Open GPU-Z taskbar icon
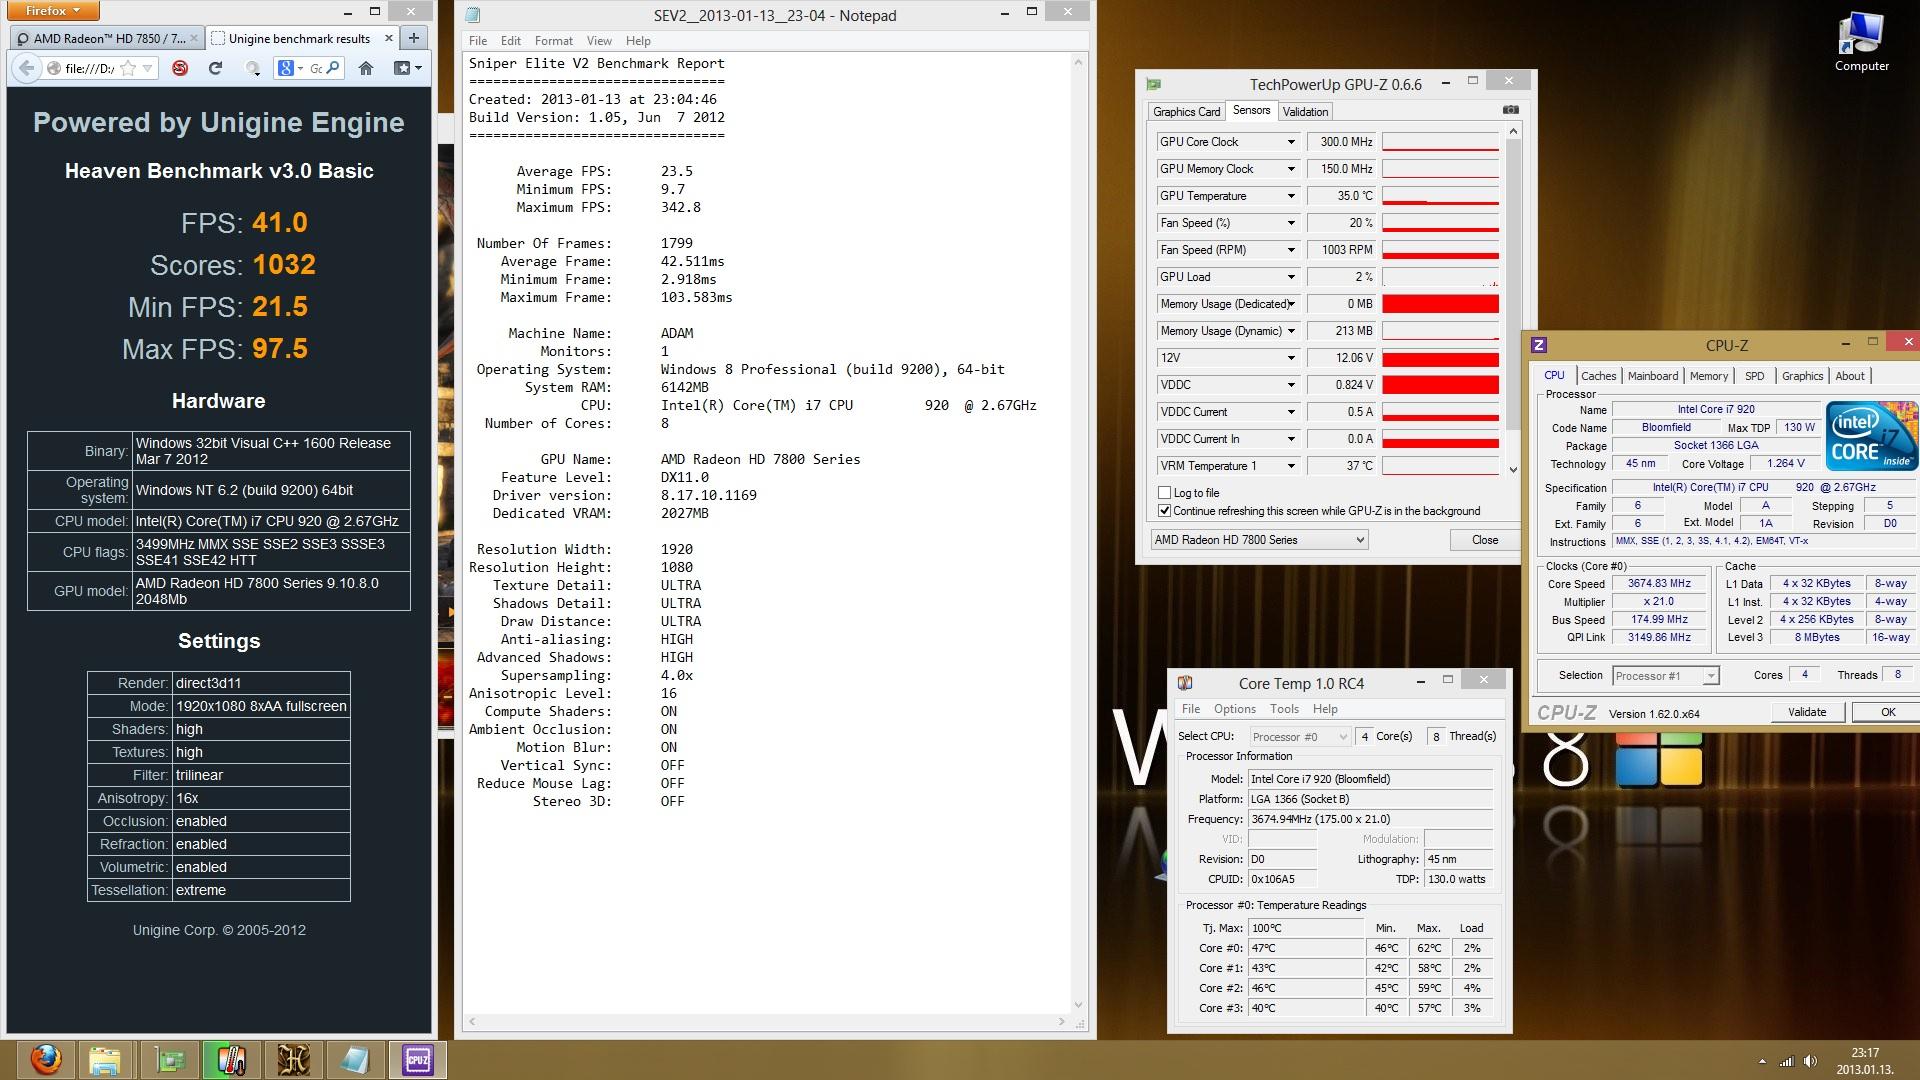Image resolution: width=1920 pixels, height=1080 pixels. tap(170, 1060)
